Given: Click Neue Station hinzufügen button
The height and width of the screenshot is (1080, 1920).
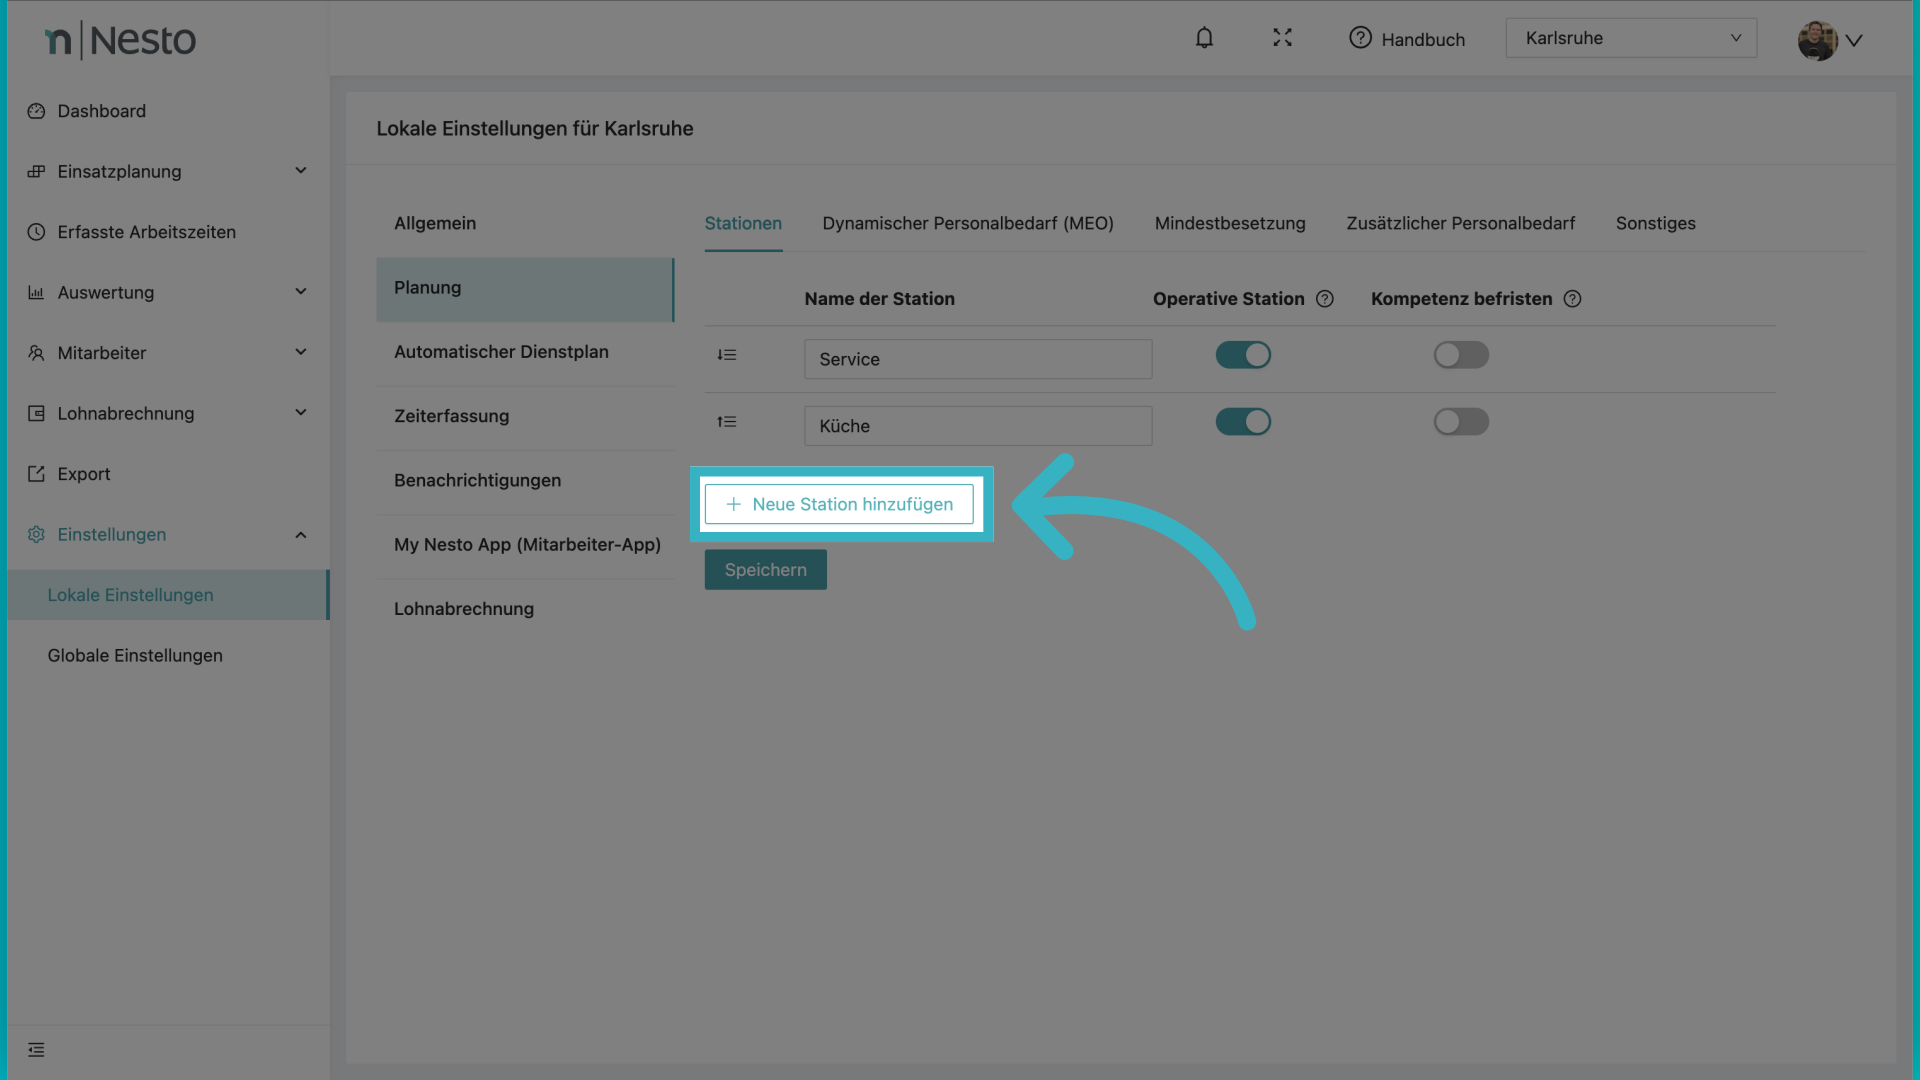Looking at the screenshot, I should pos(839,504).
